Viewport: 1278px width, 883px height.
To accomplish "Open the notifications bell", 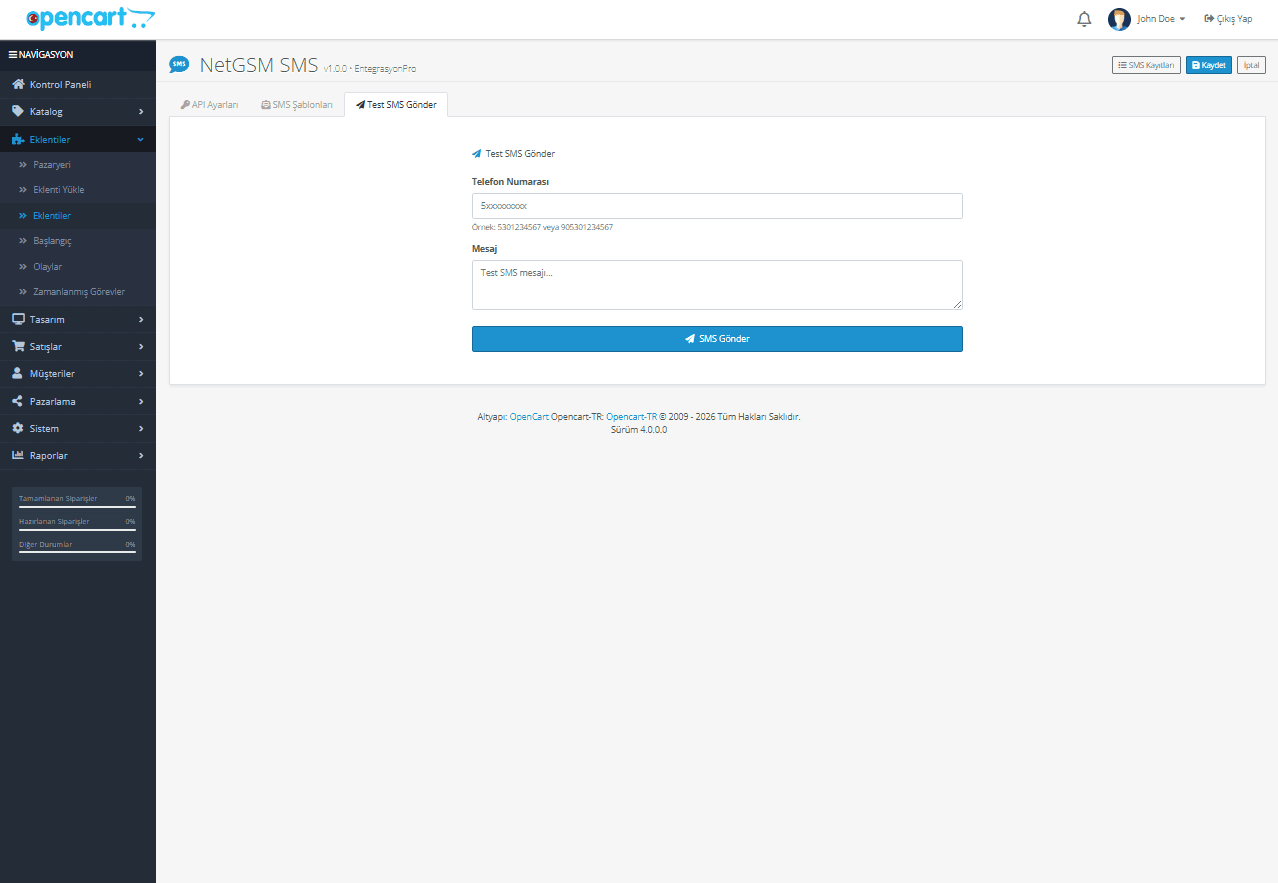I will pos(1084,19).
